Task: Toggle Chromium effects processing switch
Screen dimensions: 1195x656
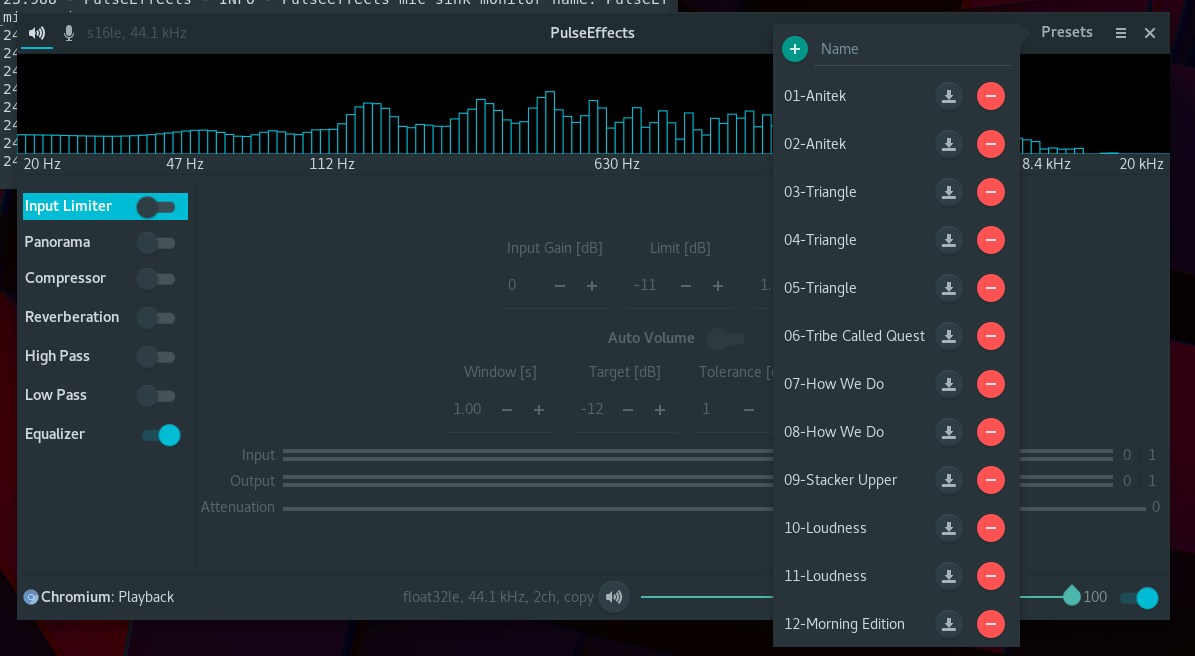Action: (x=1139, y=598)
